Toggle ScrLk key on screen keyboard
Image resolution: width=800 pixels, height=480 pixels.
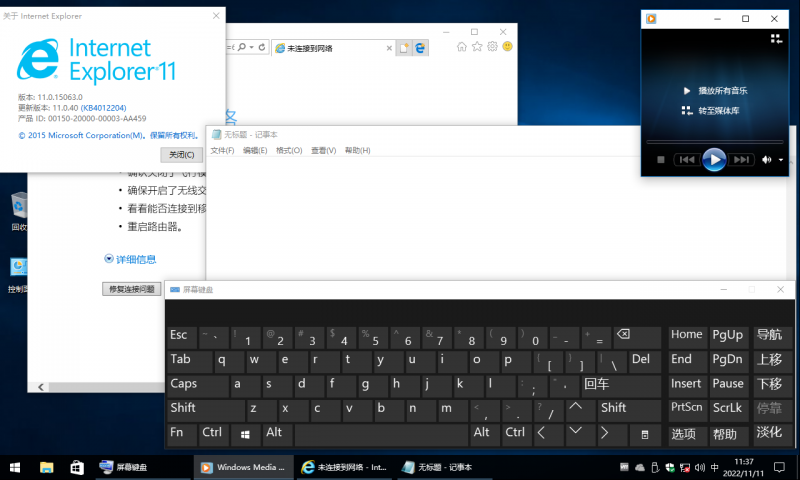click(729, 410)
